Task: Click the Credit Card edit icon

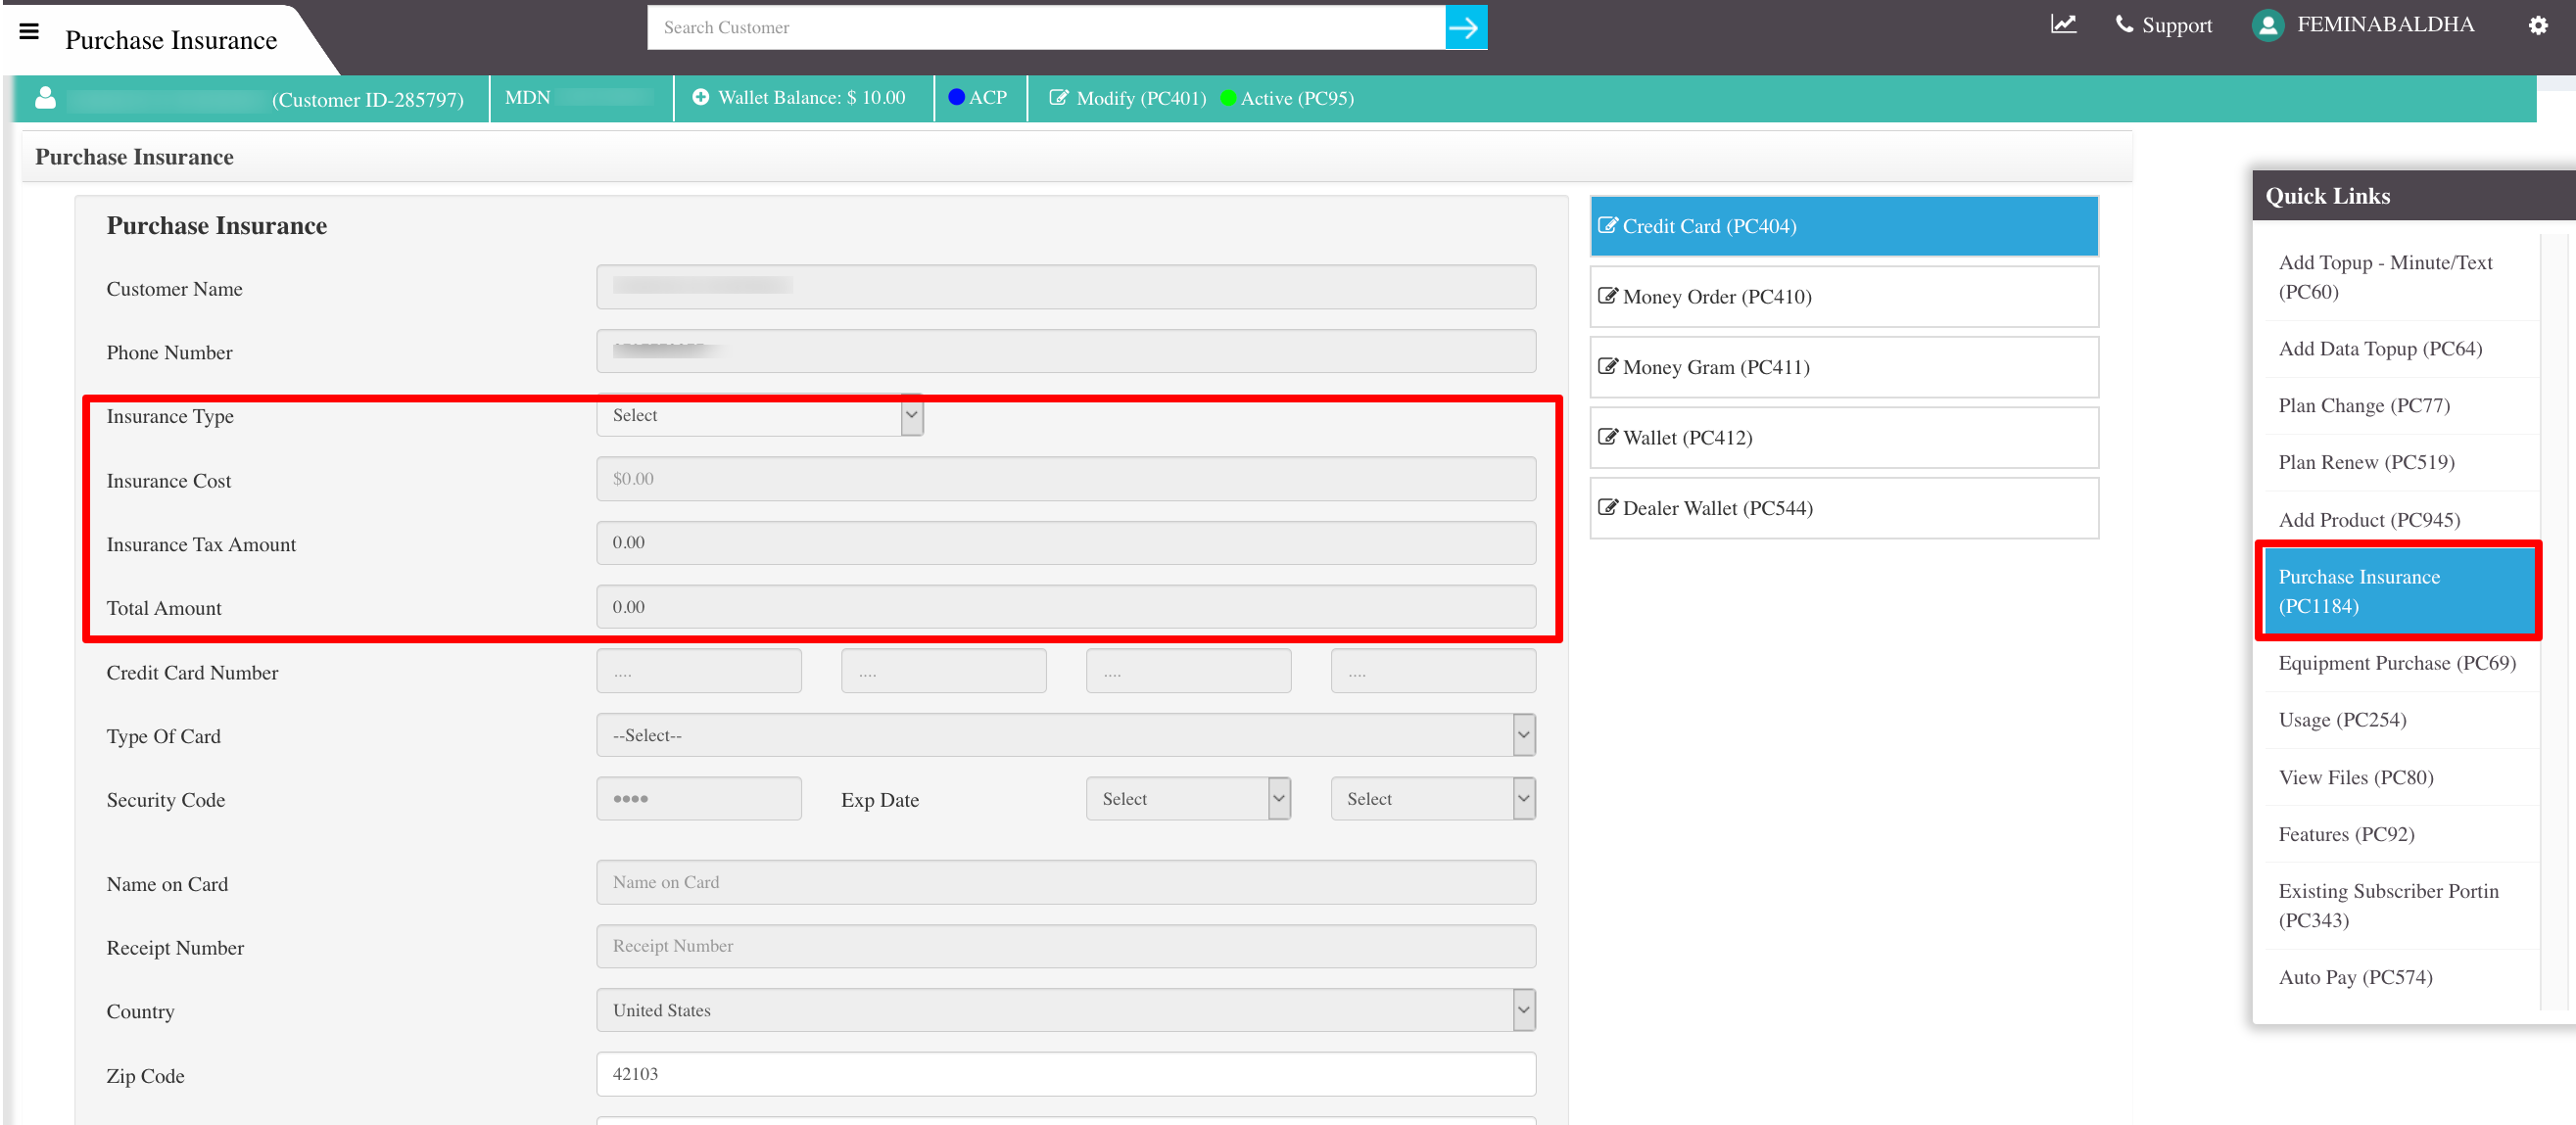Action: [1607, 226]
